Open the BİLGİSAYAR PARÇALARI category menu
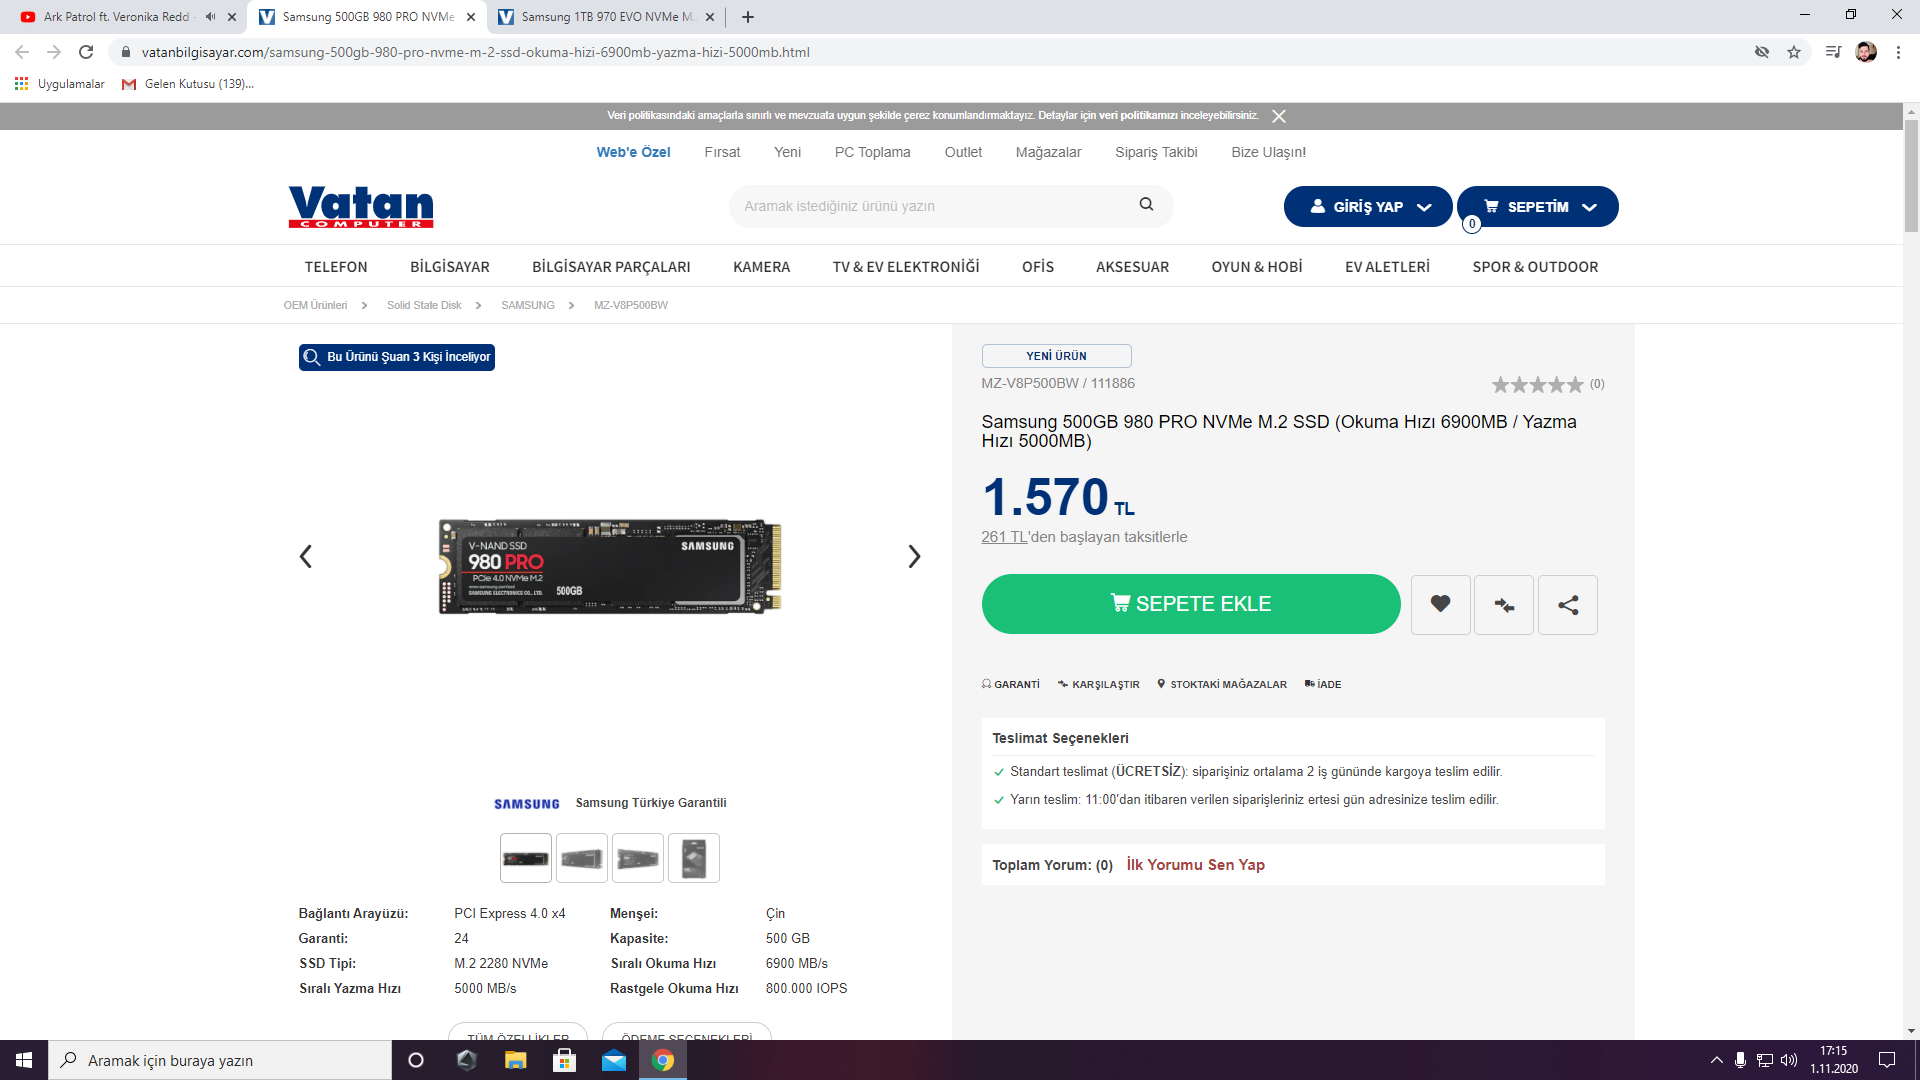This screenshot has height=1080, width=1920. (611, 267)
